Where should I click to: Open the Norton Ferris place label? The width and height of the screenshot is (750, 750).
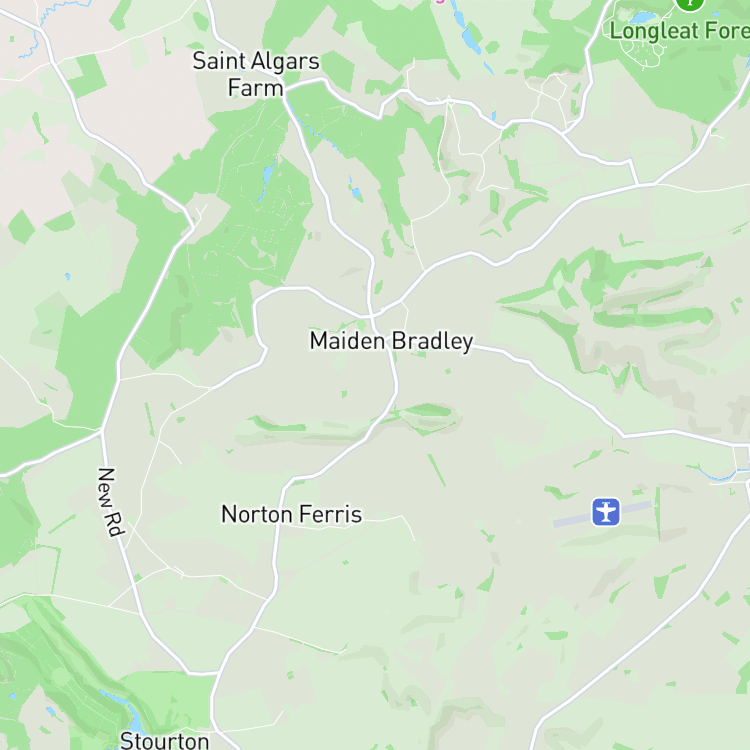291,514
